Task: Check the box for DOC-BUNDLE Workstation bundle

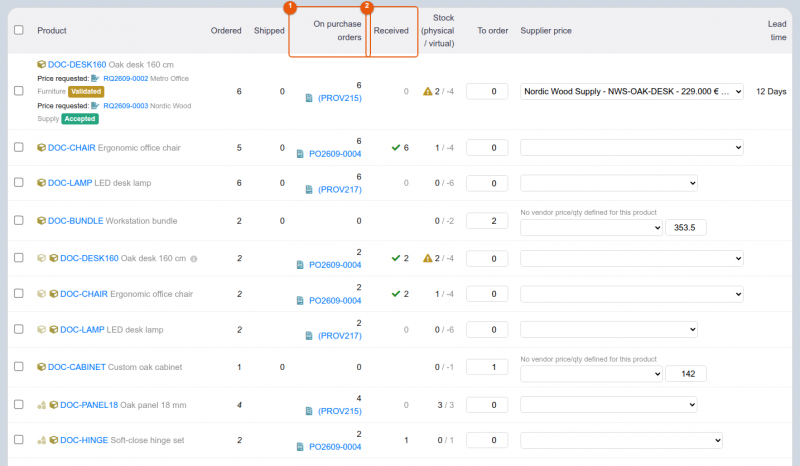Action: 19,220
